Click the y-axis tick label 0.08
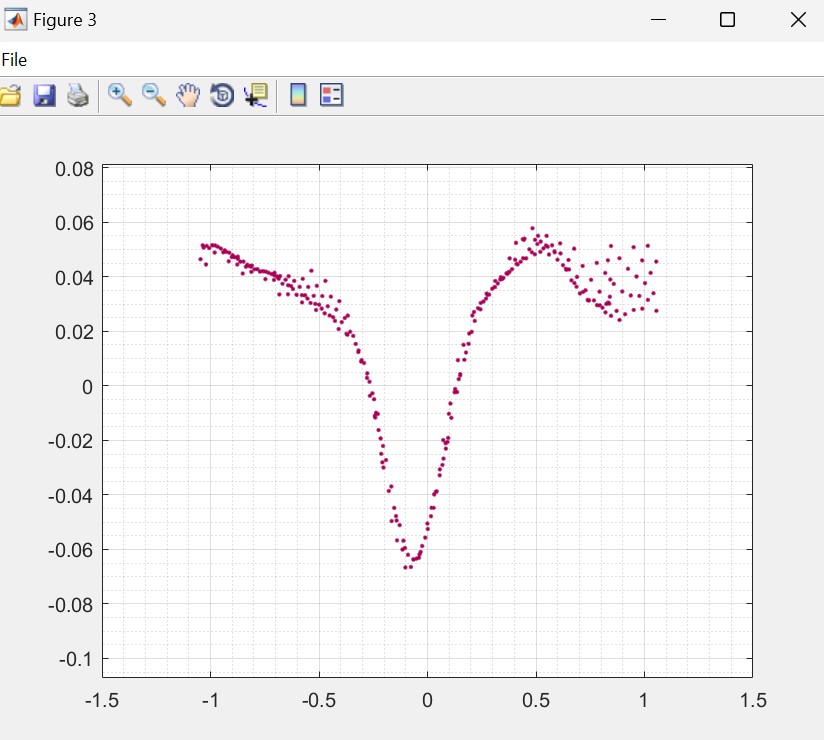 [x=75, y=168]
